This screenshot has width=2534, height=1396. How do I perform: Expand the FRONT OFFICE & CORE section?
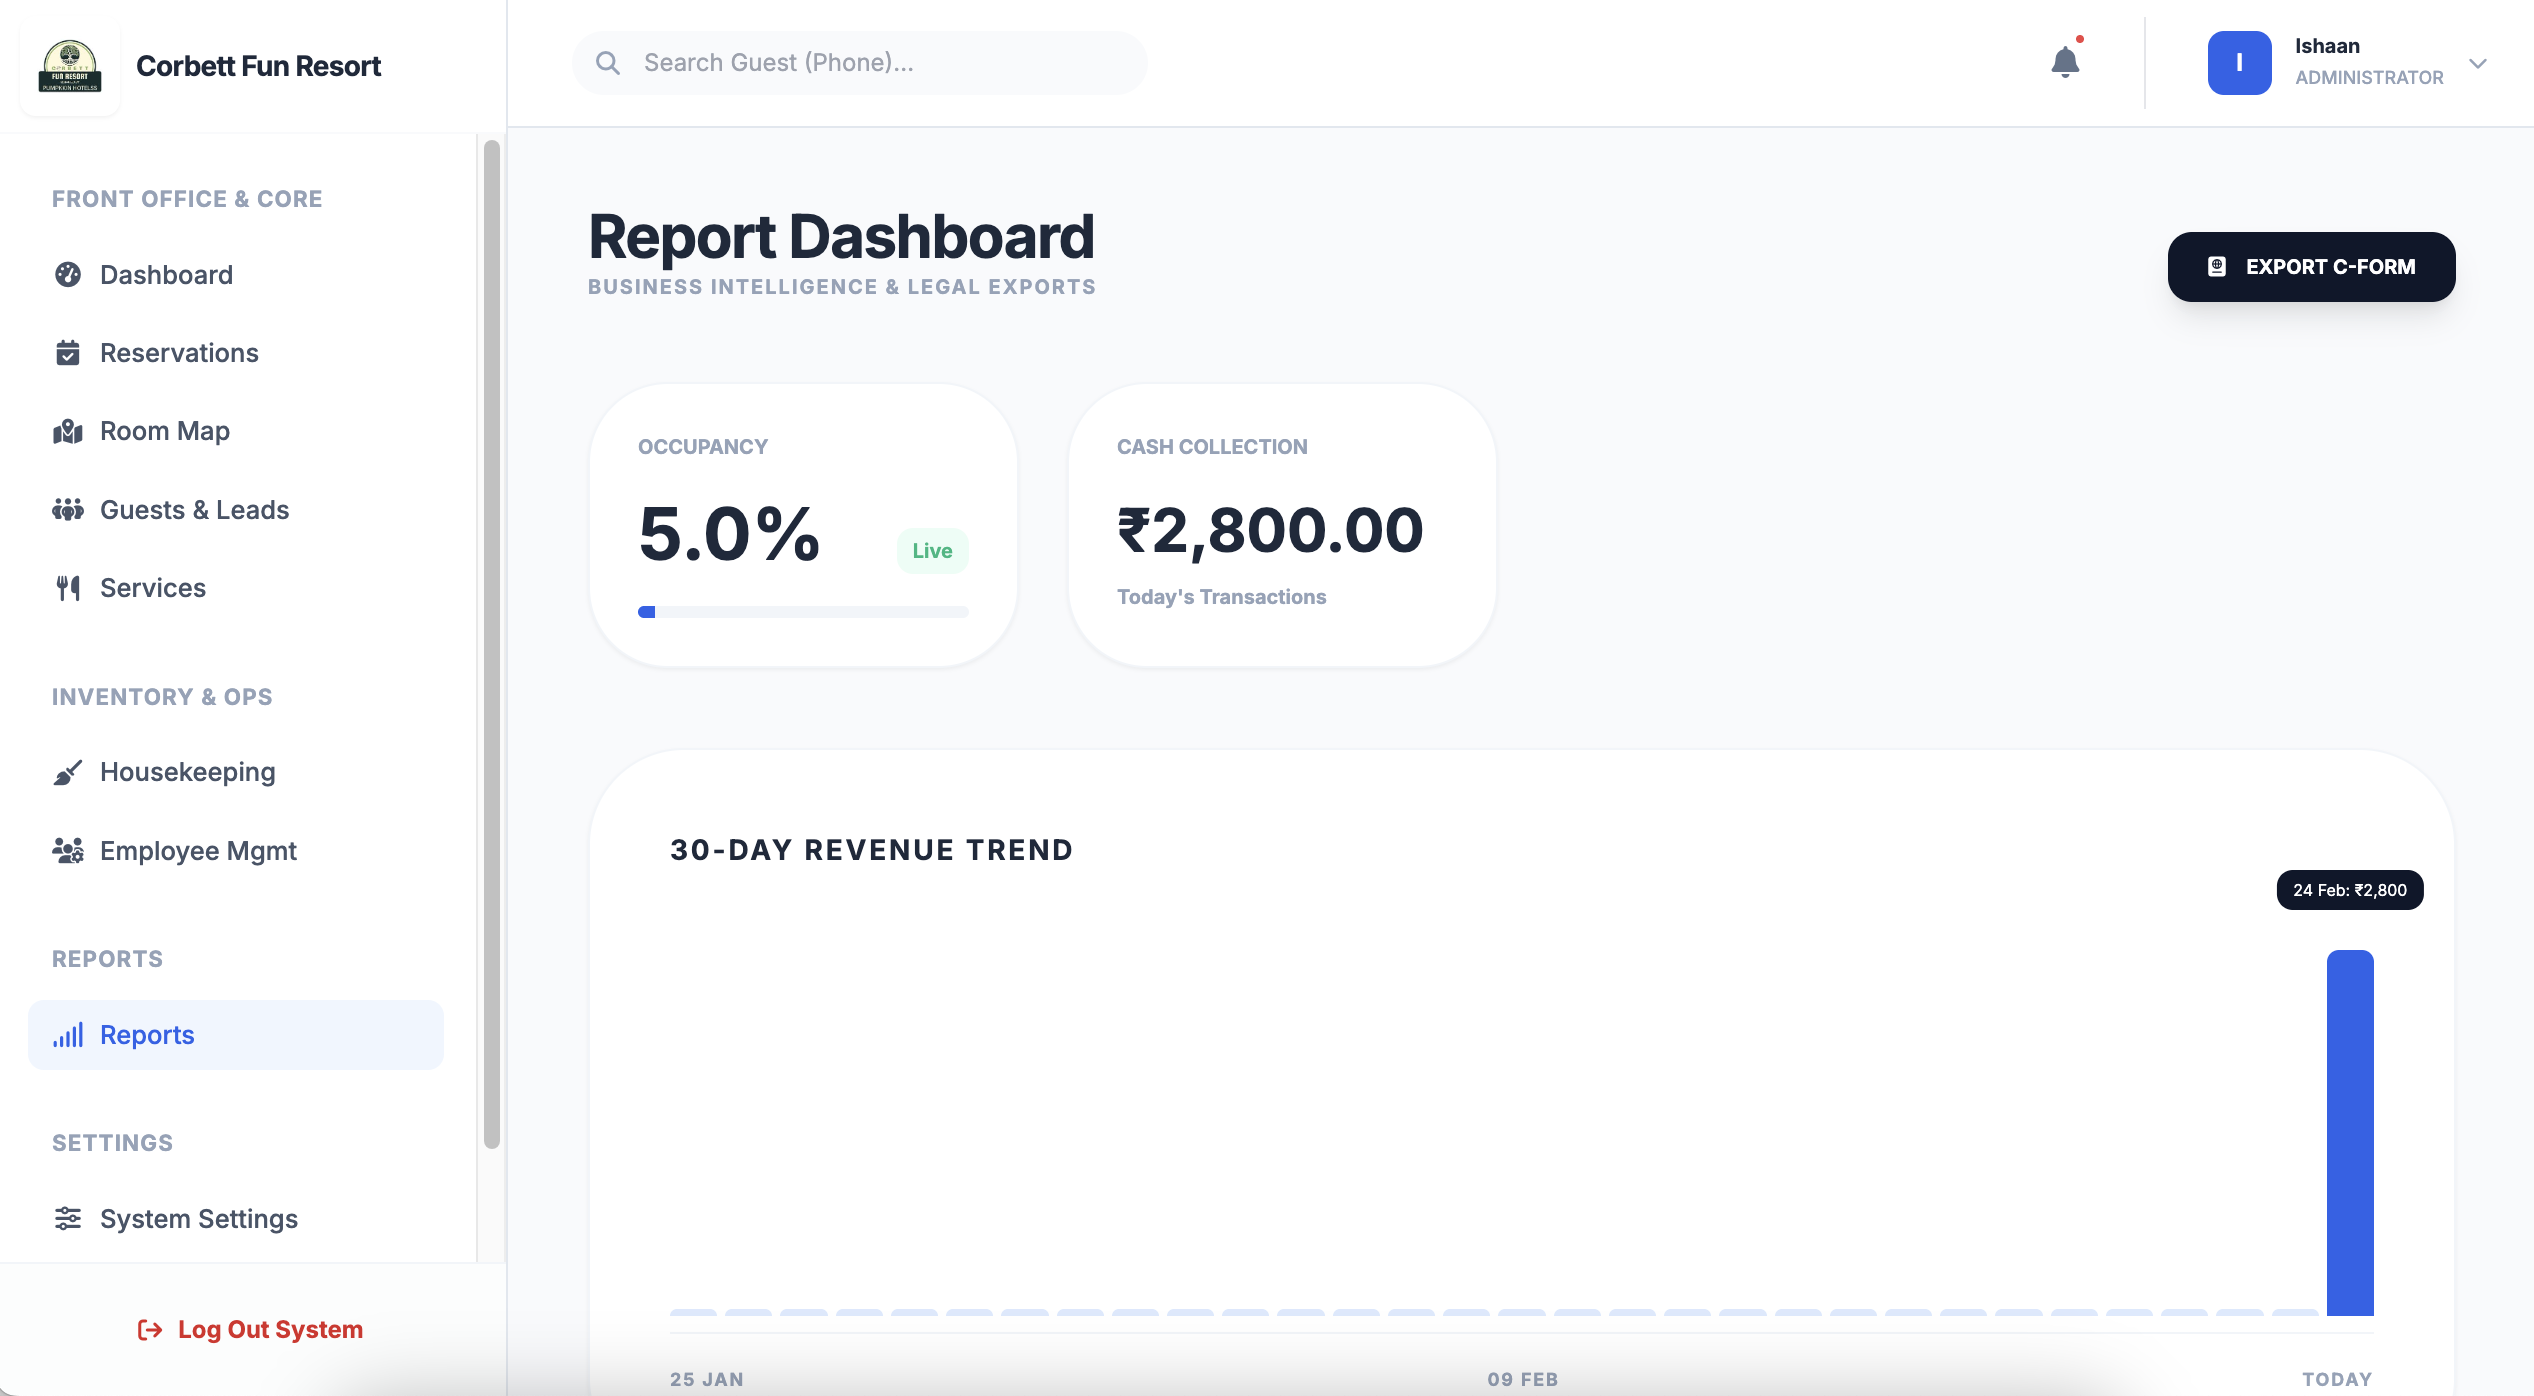[187, 198]
